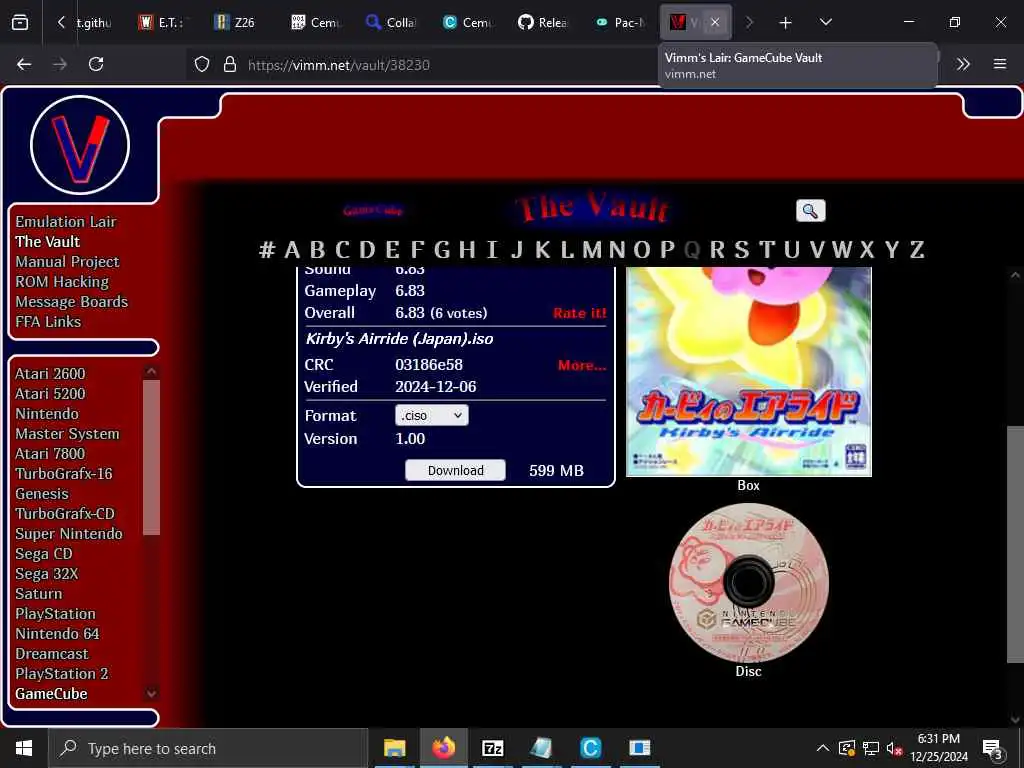Open the Message Boards link

72,302
